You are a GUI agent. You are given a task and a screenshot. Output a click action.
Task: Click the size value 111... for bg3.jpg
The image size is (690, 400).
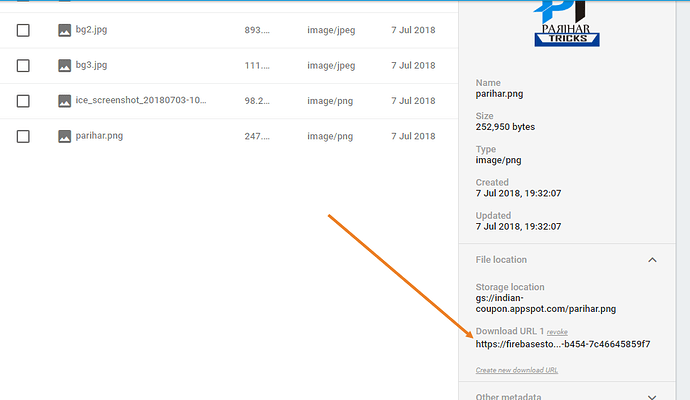[257, 66]
